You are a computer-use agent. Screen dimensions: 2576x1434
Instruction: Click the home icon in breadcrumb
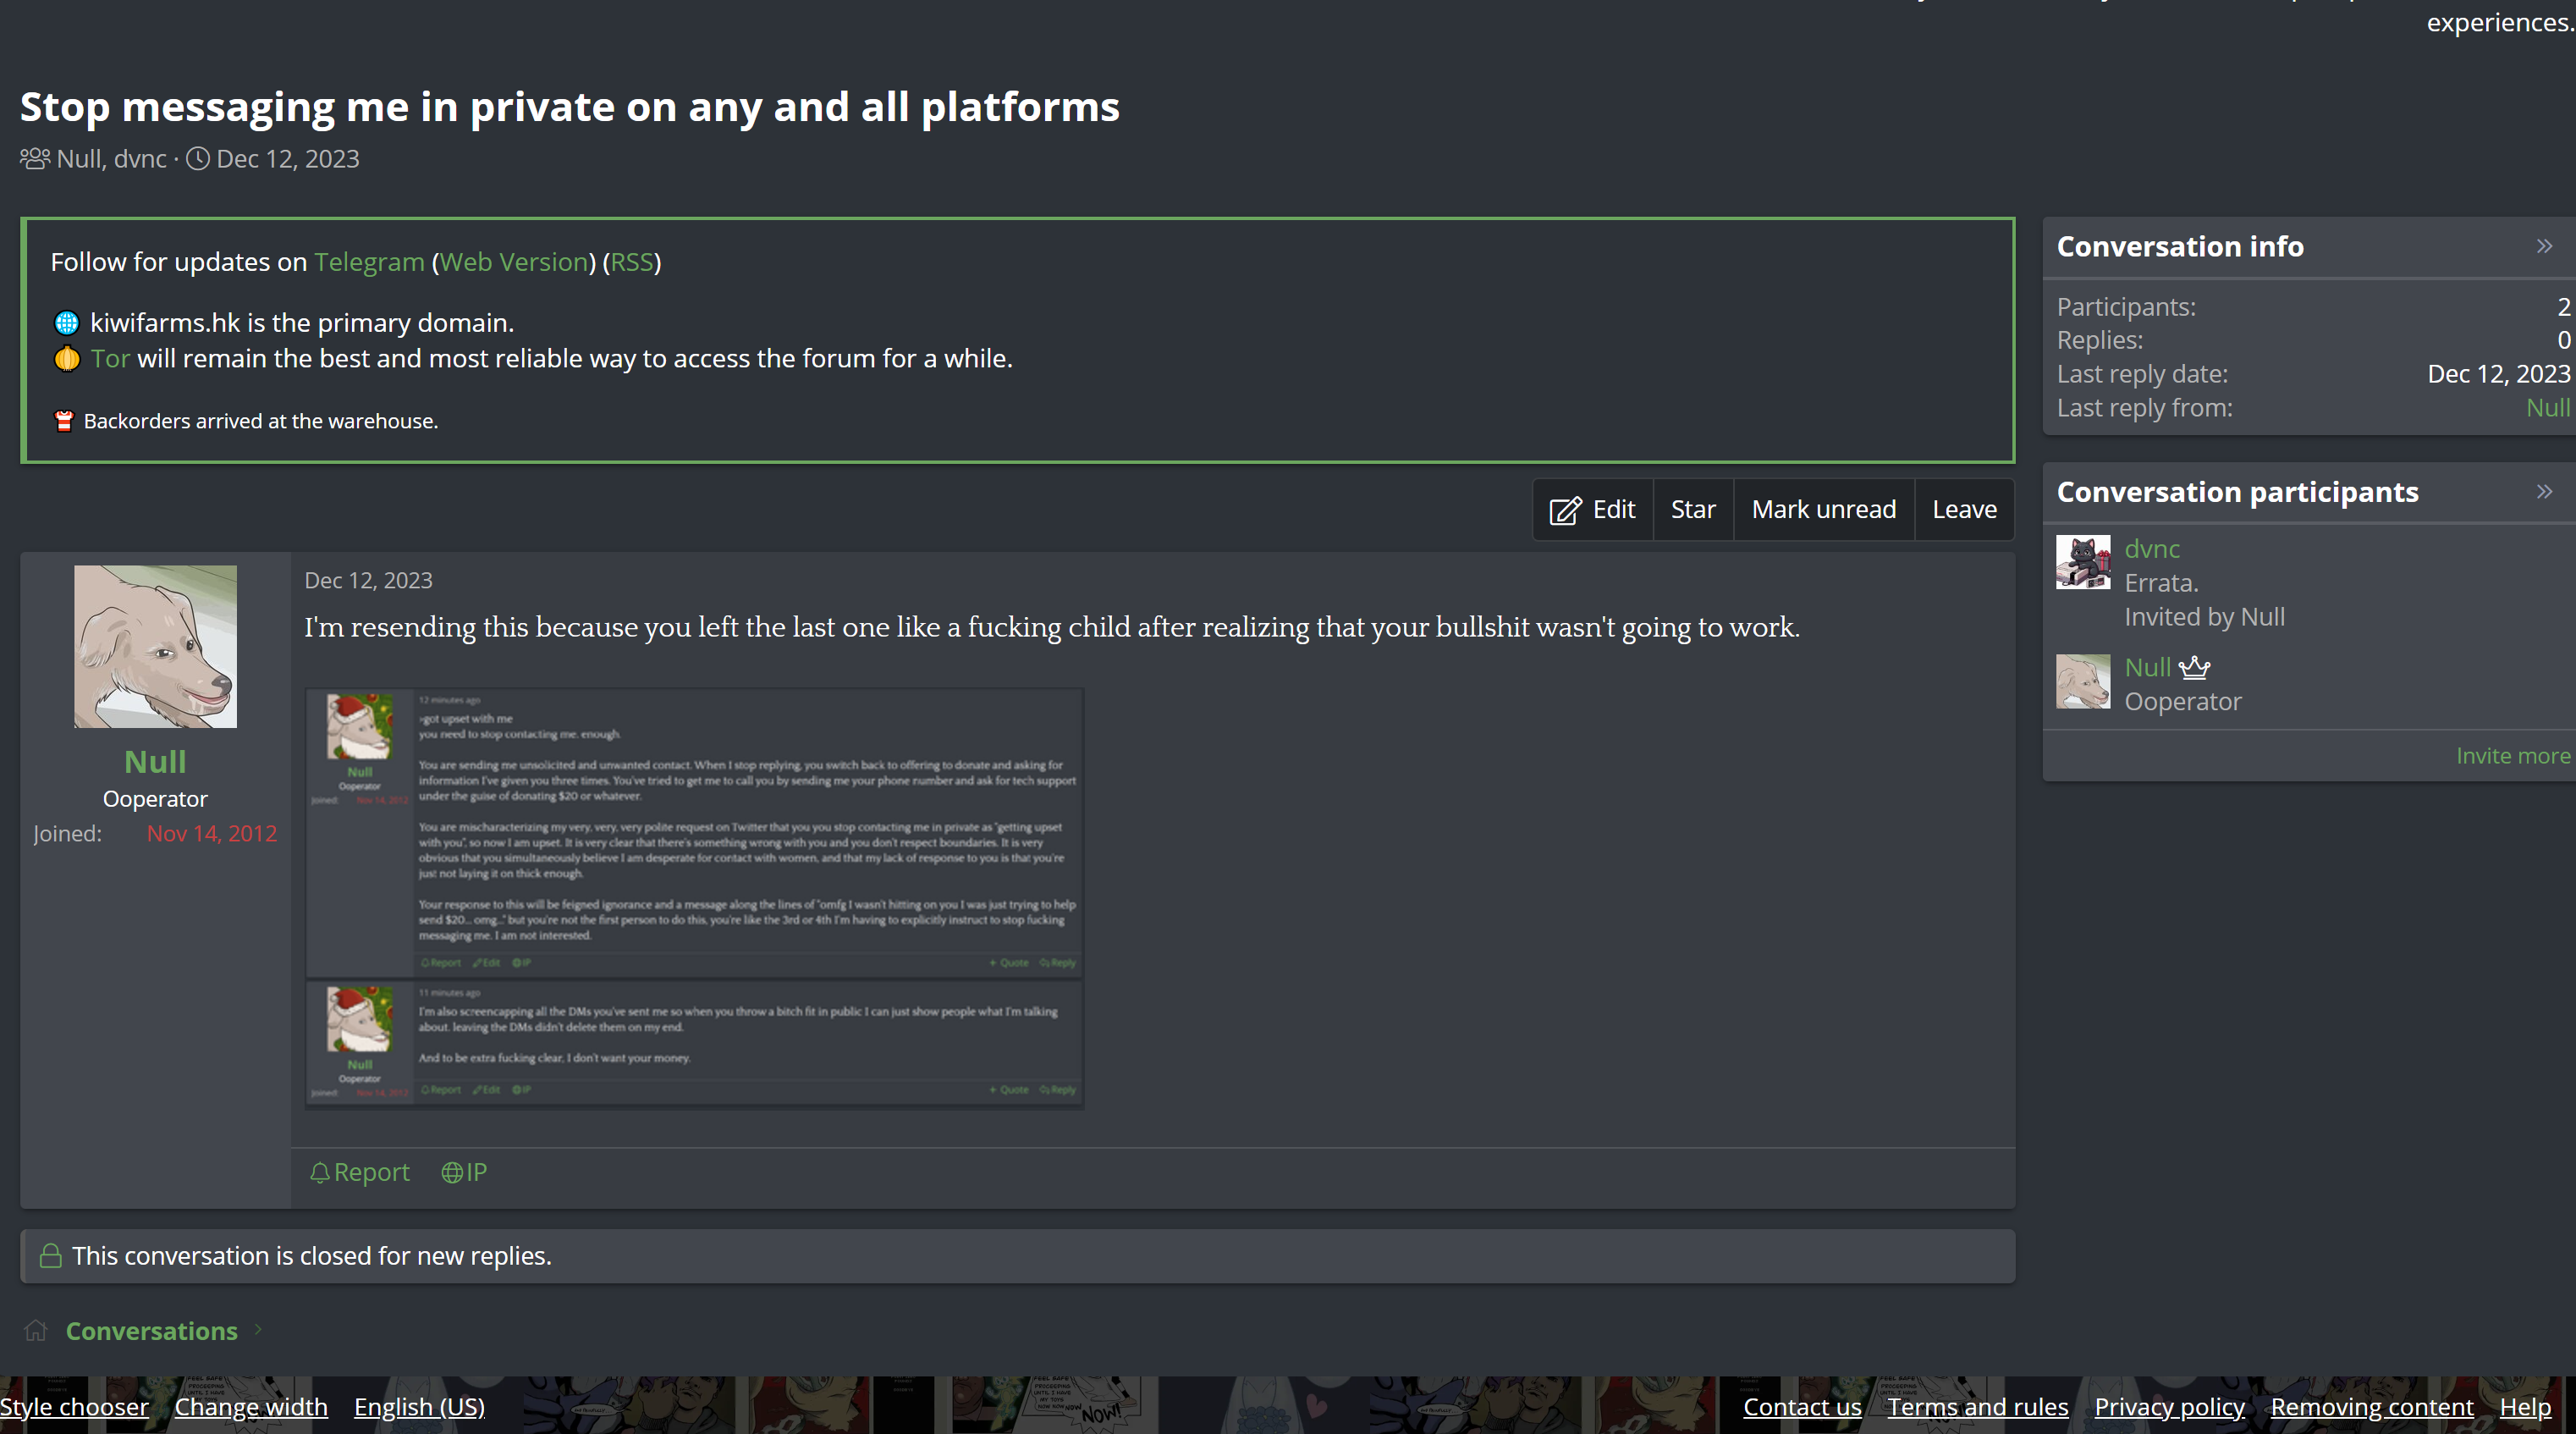(x=36, y=1330)
